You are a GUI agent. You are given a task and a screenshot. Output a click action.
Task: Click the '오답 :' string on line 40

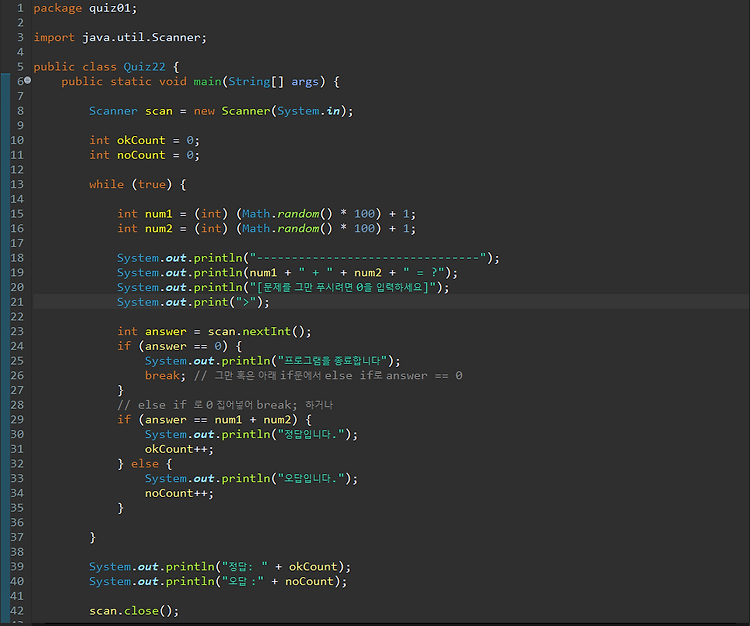243,582
